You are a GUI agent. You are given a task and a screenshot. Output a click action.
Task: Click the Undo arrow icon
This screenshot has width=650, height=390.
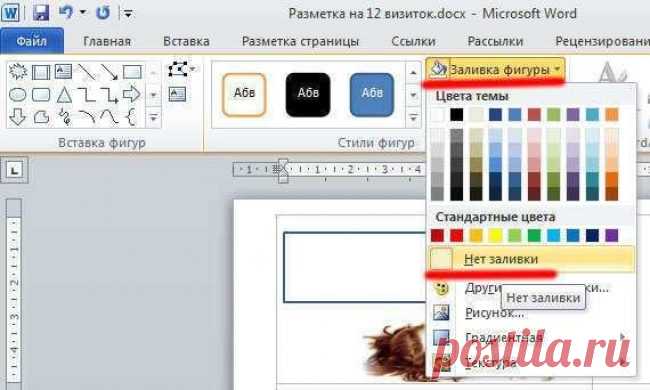coord(66,12)
